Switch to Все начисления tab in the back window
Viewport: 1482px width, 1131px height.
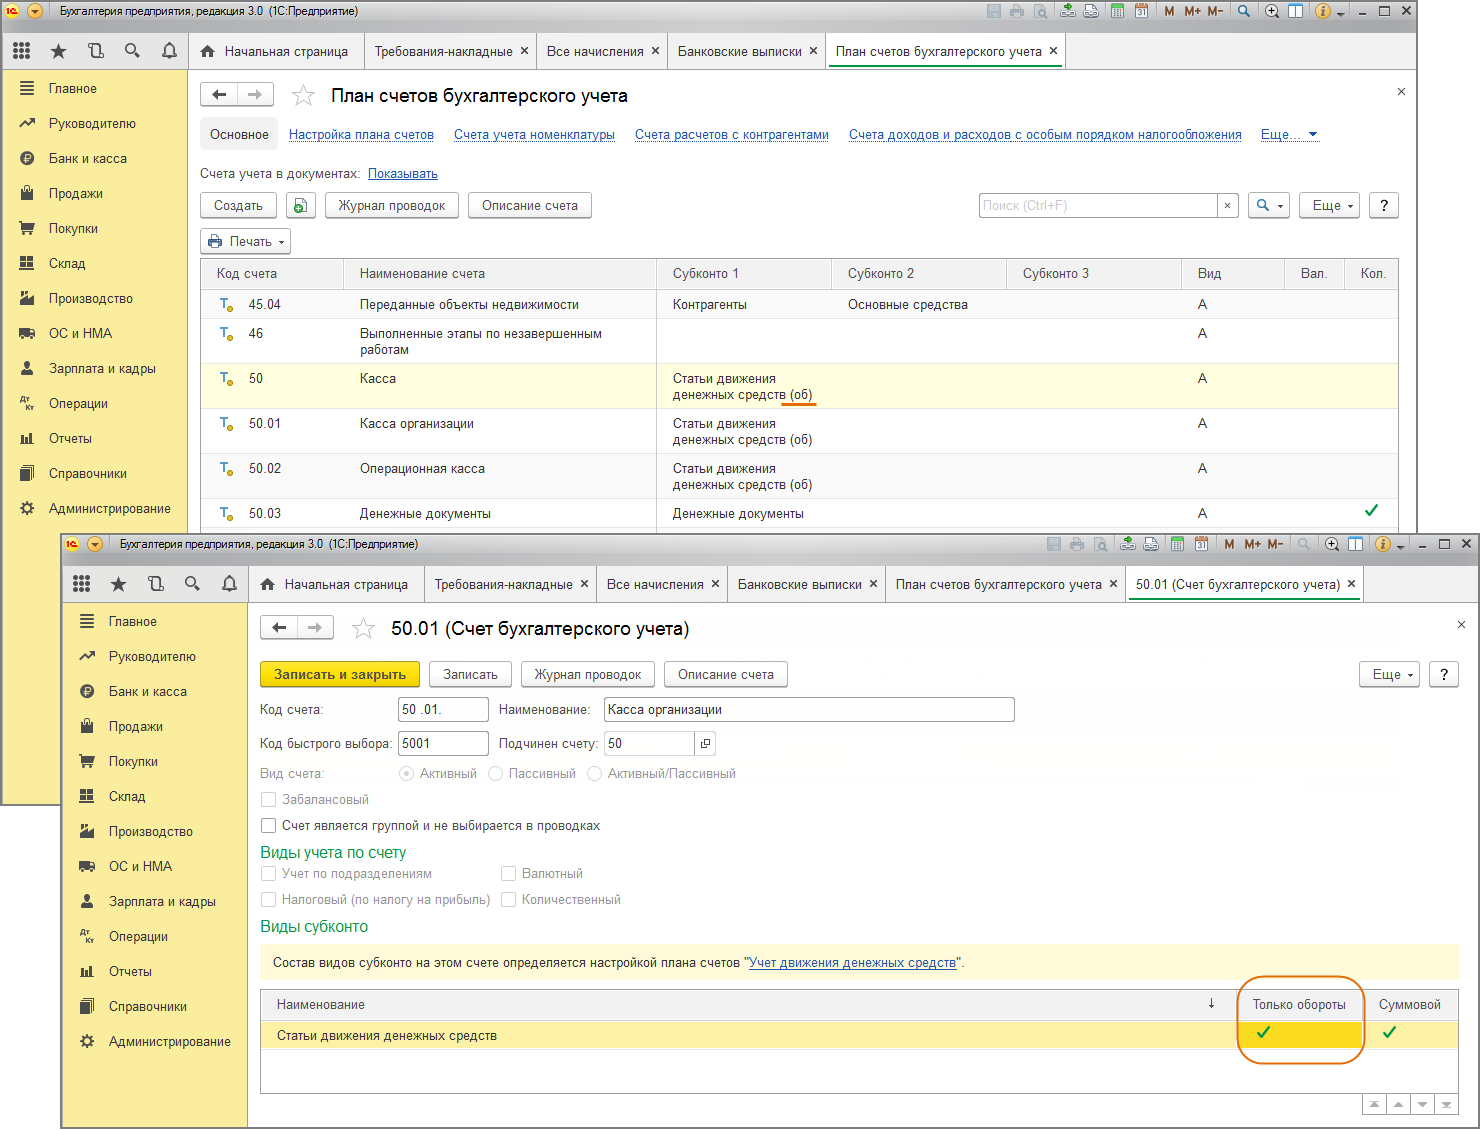pyautogui.click(x=595, y=51)
